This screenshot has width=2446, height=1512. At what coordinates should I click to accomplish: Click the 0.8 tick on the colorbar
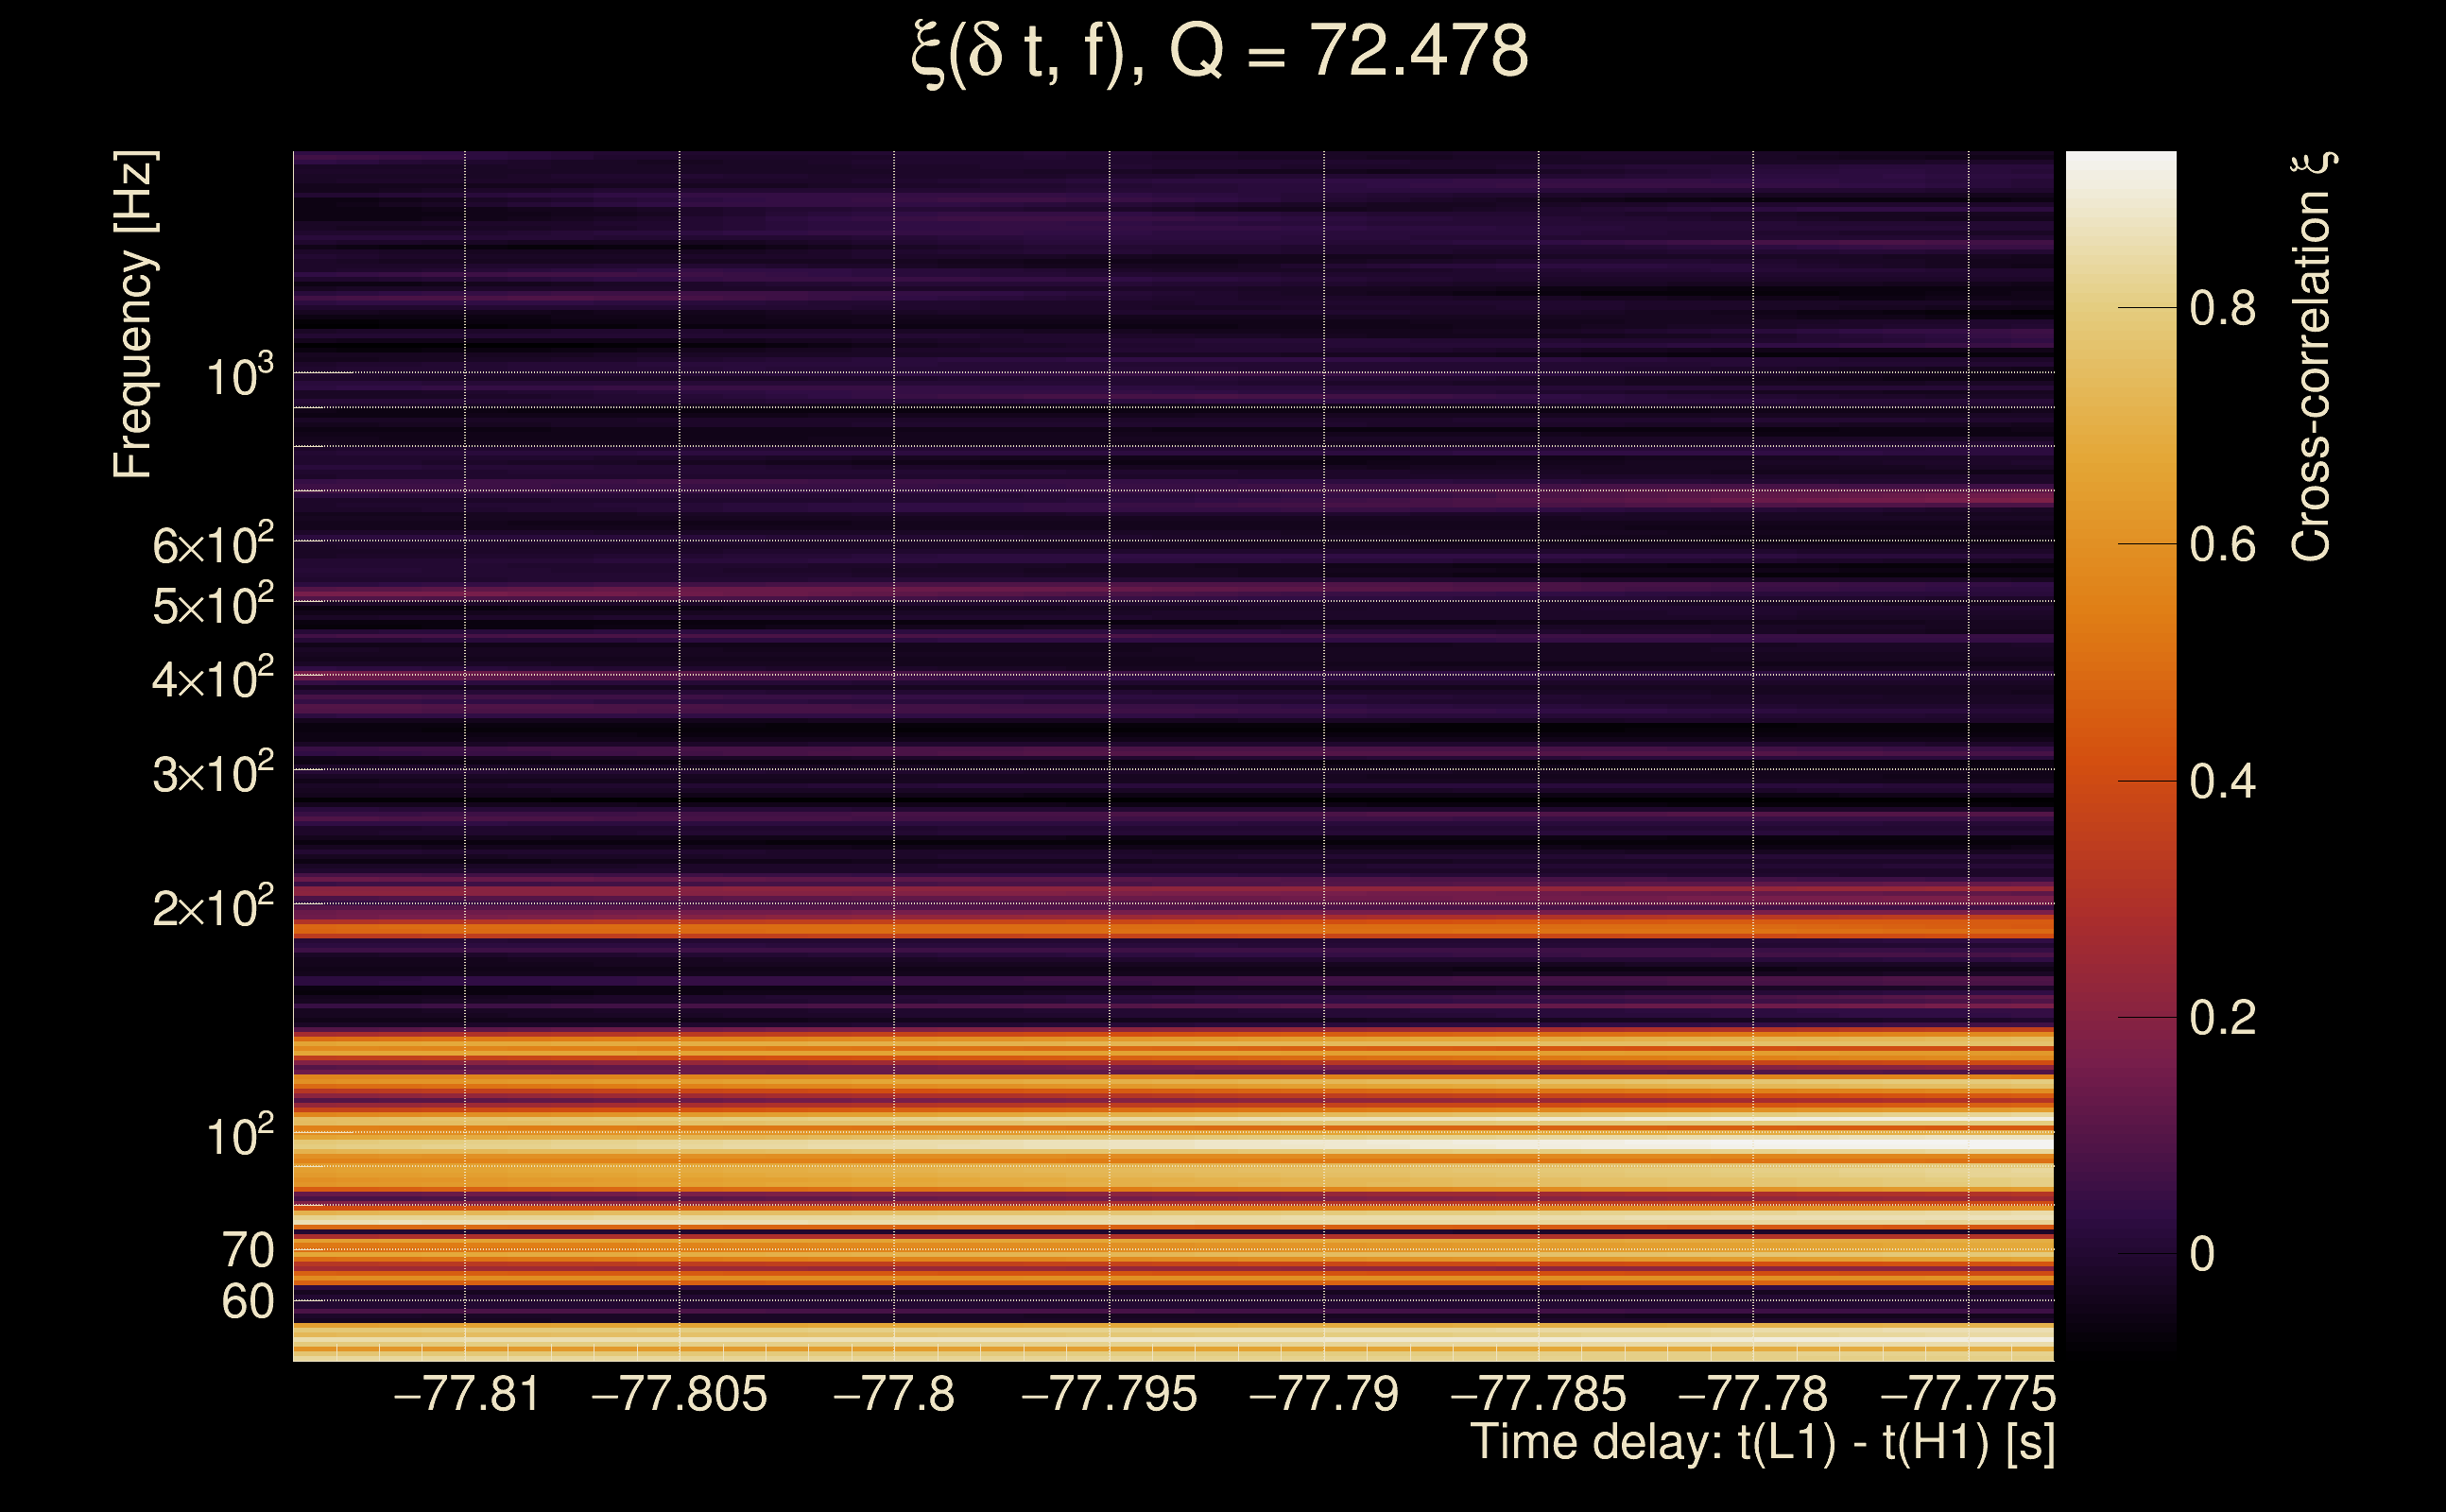pos(2222,308)
